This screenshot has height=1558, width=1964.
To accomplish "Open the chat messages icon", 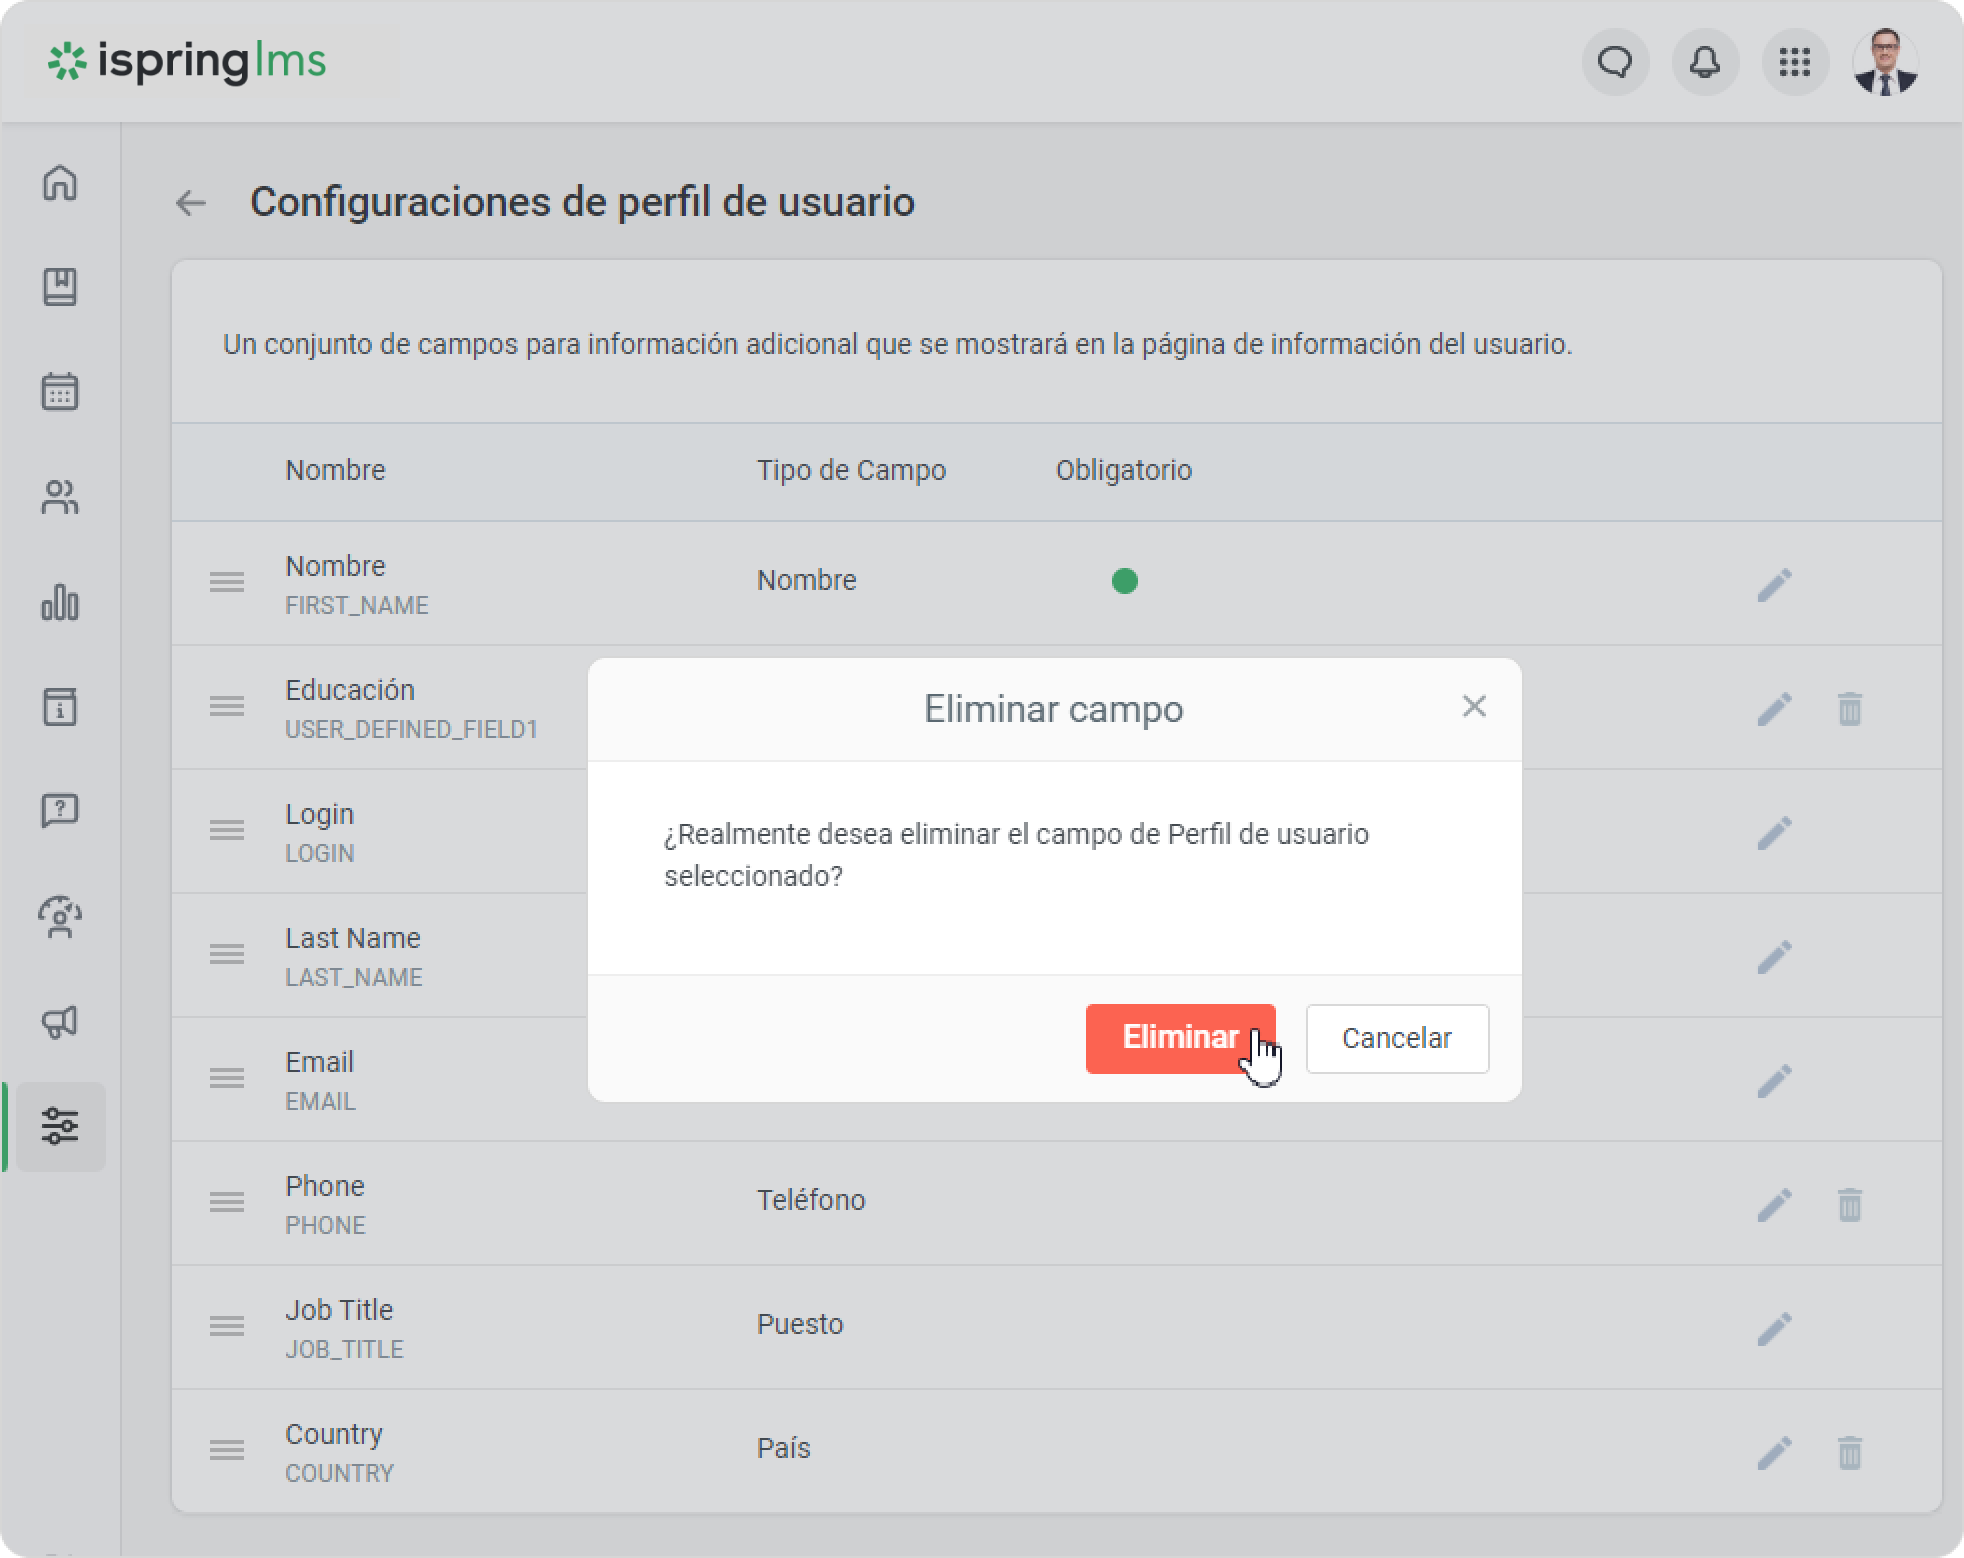I will 1615,63.
